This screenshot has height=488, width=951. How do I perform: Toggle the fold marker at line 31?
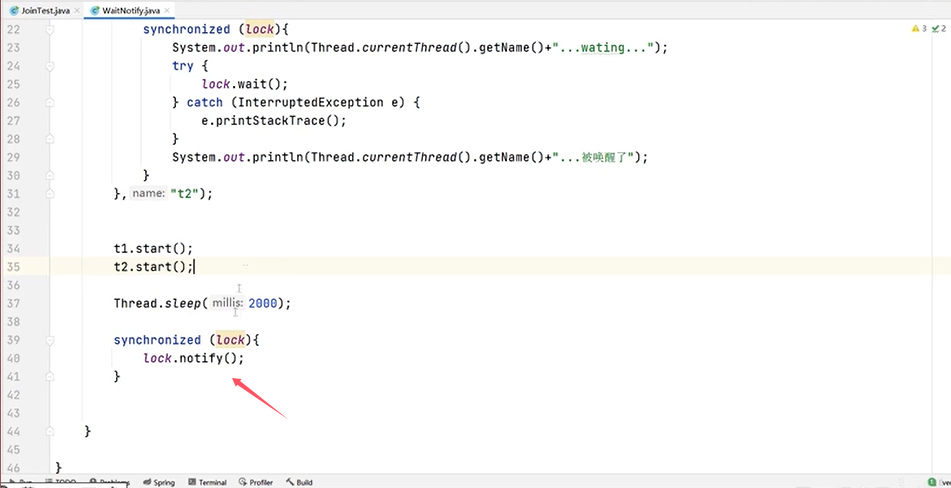pos(50,193)
